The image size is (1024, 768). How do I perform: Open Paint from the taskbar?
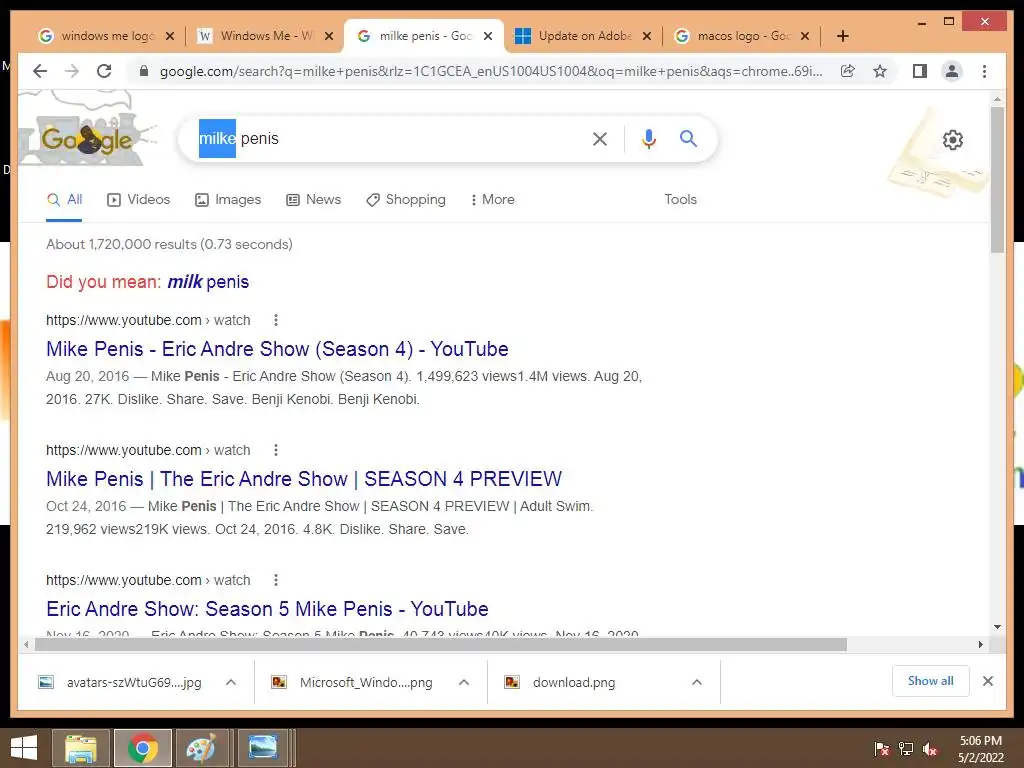point(201,748)
